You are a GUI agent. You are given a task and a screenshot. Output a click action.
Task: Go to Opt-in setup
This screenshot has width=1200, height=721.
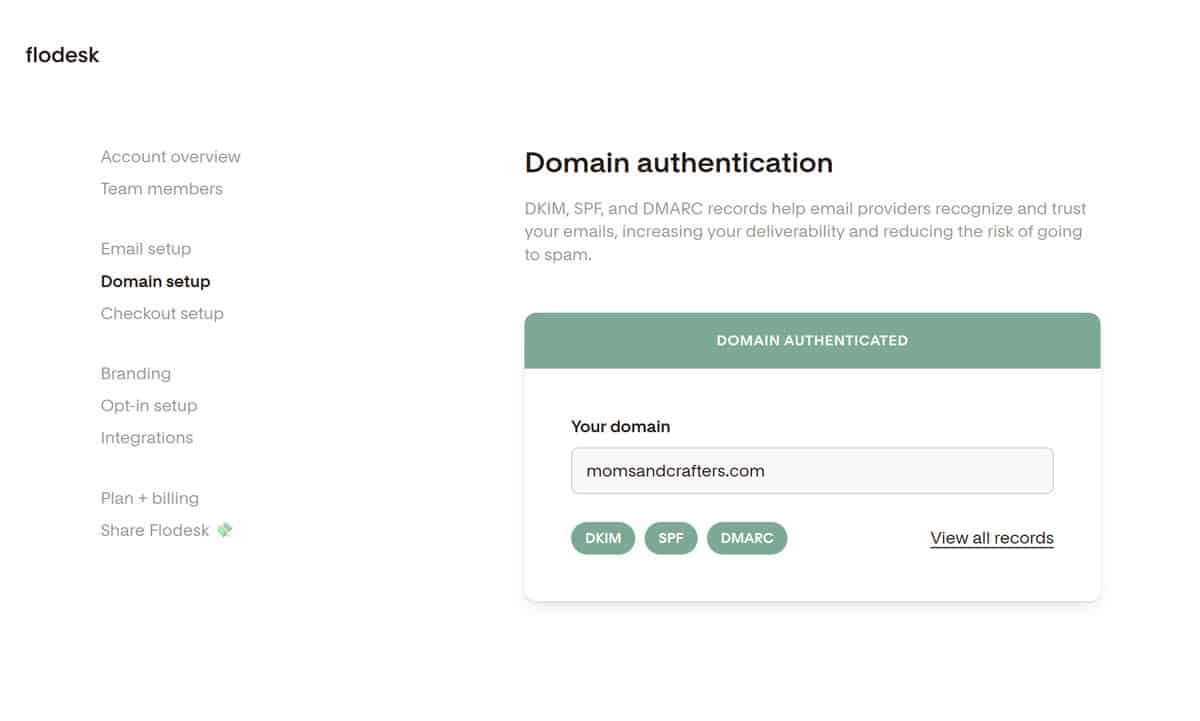pyautogui.click(x=148, y=406)
